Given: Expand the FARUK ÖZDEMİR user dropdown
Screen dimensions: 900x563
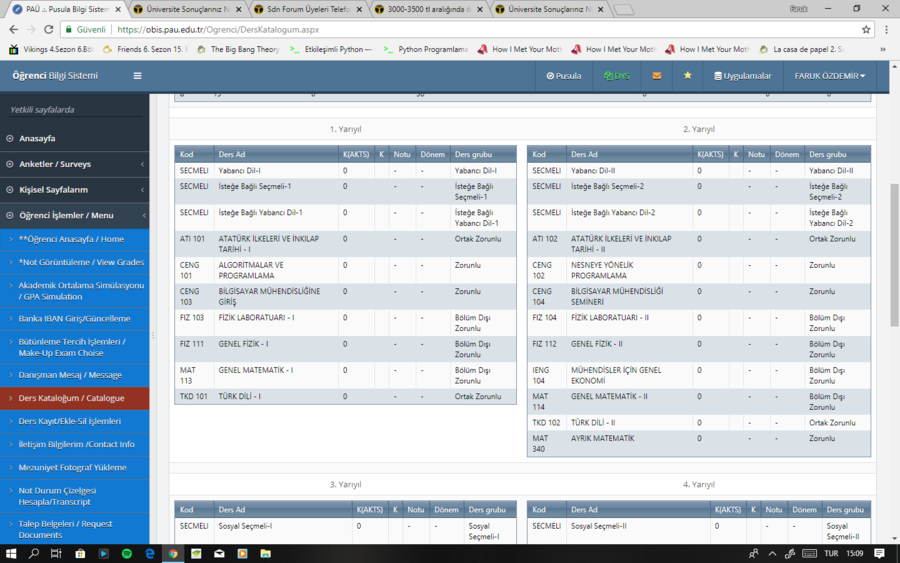Looking at the screenshot, I should tap(829, 76).
